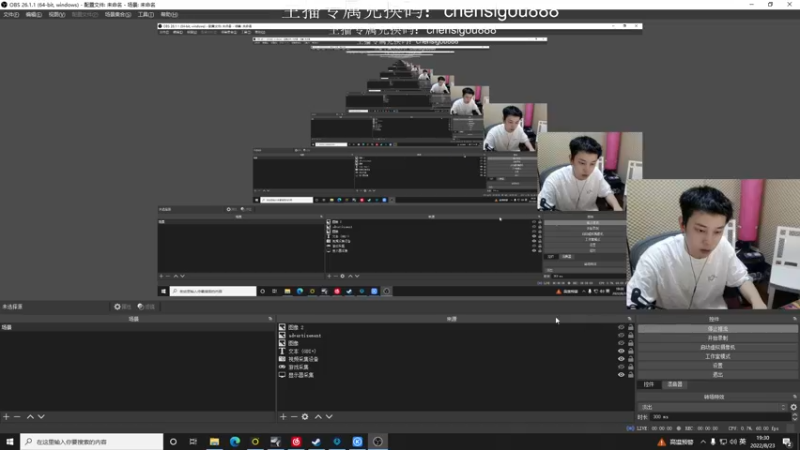This screenshot has height=450, width=800.
Task: Pop out the controls dock via header icon
Action: tap(794, 319)
